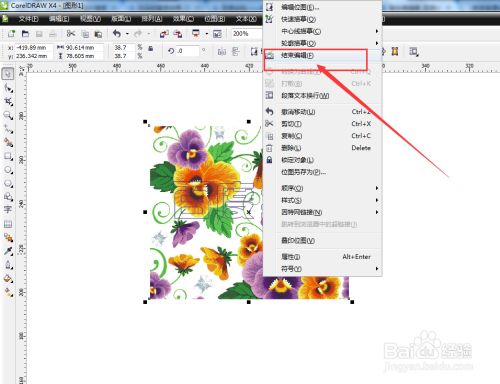Expand the 样式(S) submenu
The width and height of the screenshot is (500, 384).
[x=377, y=200]
